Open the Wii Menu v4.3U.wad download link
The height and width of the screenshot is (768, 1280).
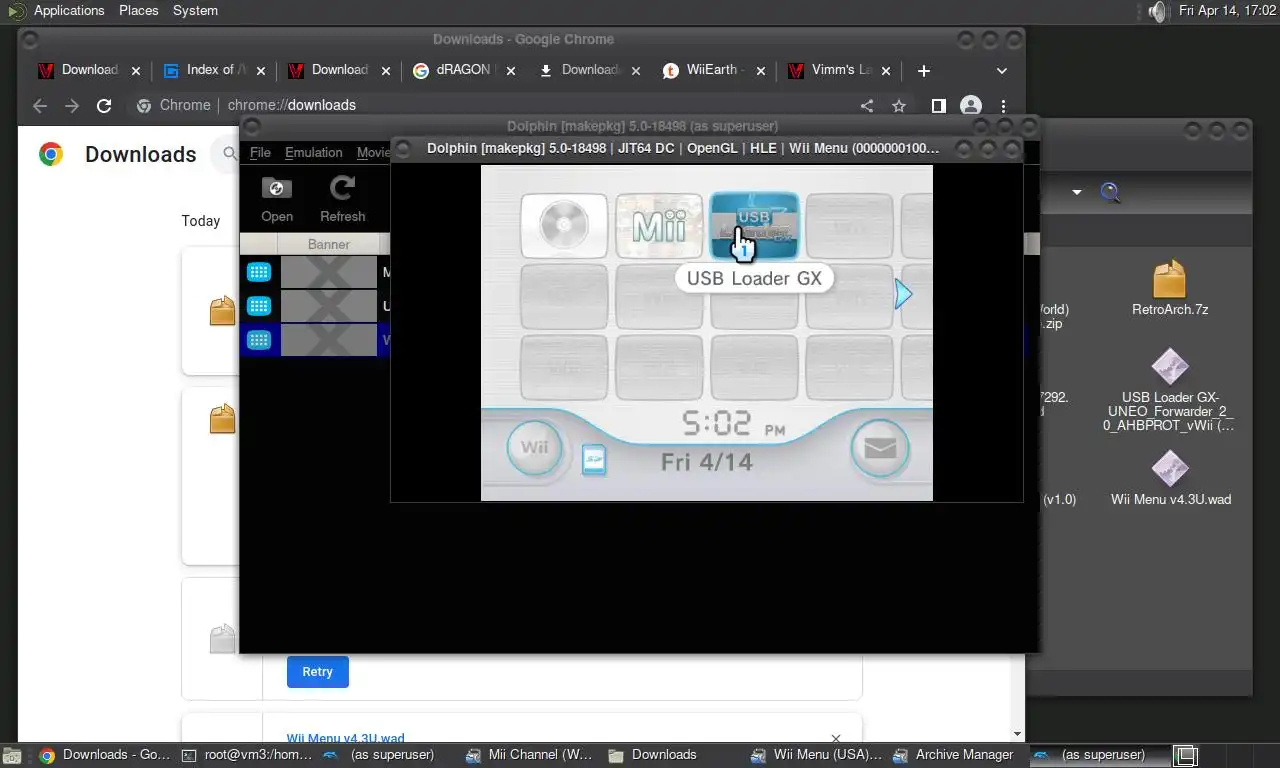coord(346,737)
